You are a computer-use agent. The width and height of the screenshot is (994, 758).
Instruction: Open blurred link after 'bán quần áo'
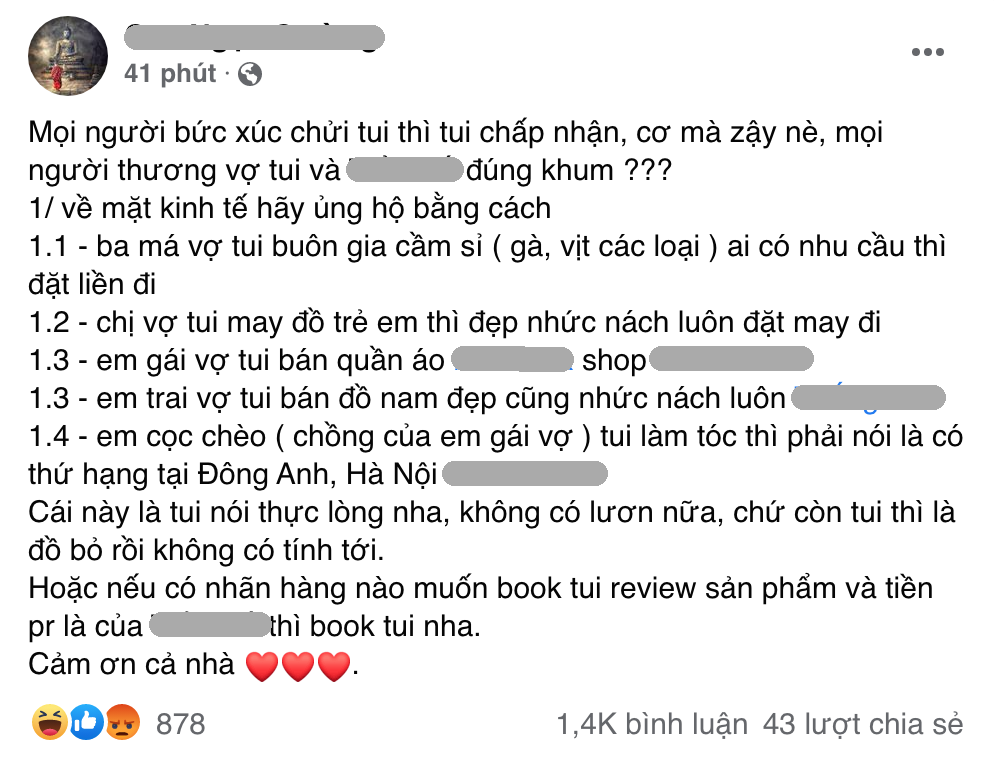coord(513,359)
